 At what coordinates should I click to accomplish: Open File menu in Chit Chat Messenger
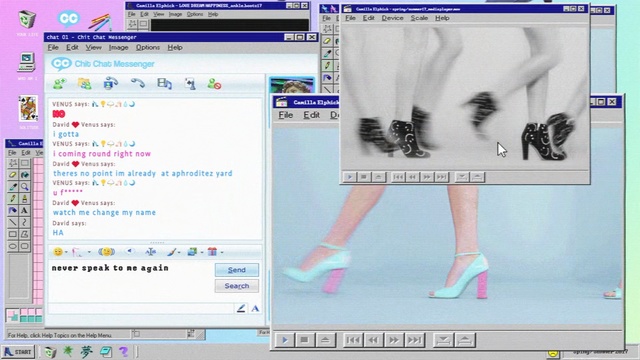click(x=53, y=47)
